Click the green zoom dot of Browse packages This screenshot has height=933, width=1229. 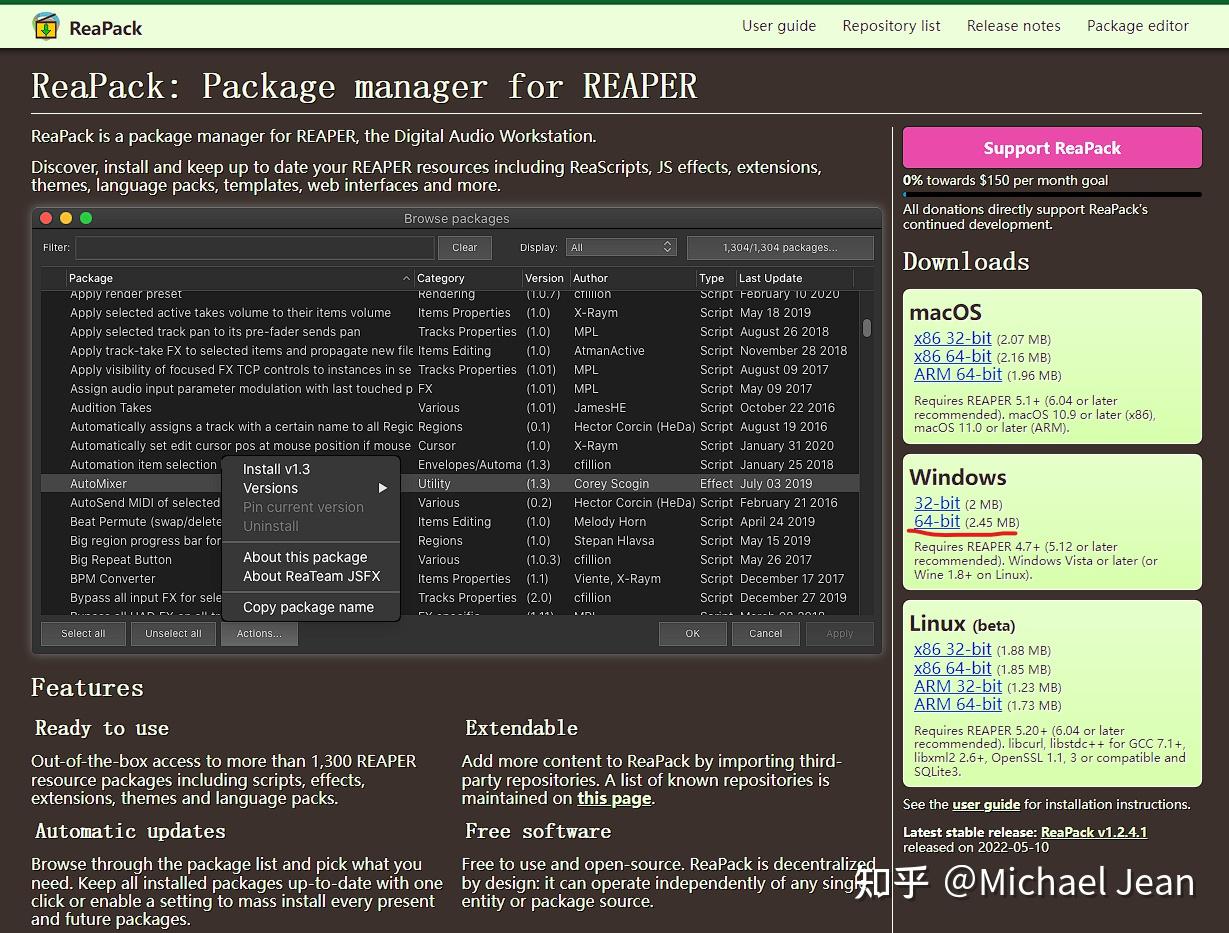click(x=86, y=218)
